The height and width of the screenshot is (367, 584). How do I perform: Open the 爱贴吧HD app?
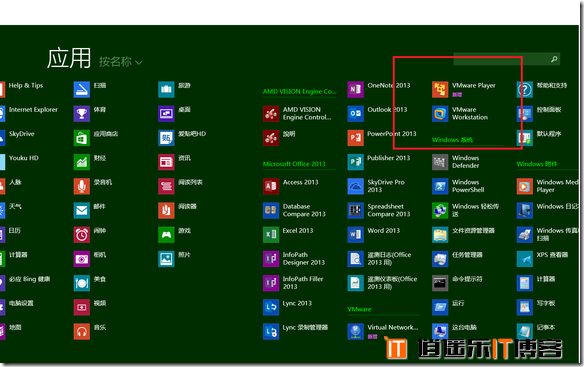[182, 138]
